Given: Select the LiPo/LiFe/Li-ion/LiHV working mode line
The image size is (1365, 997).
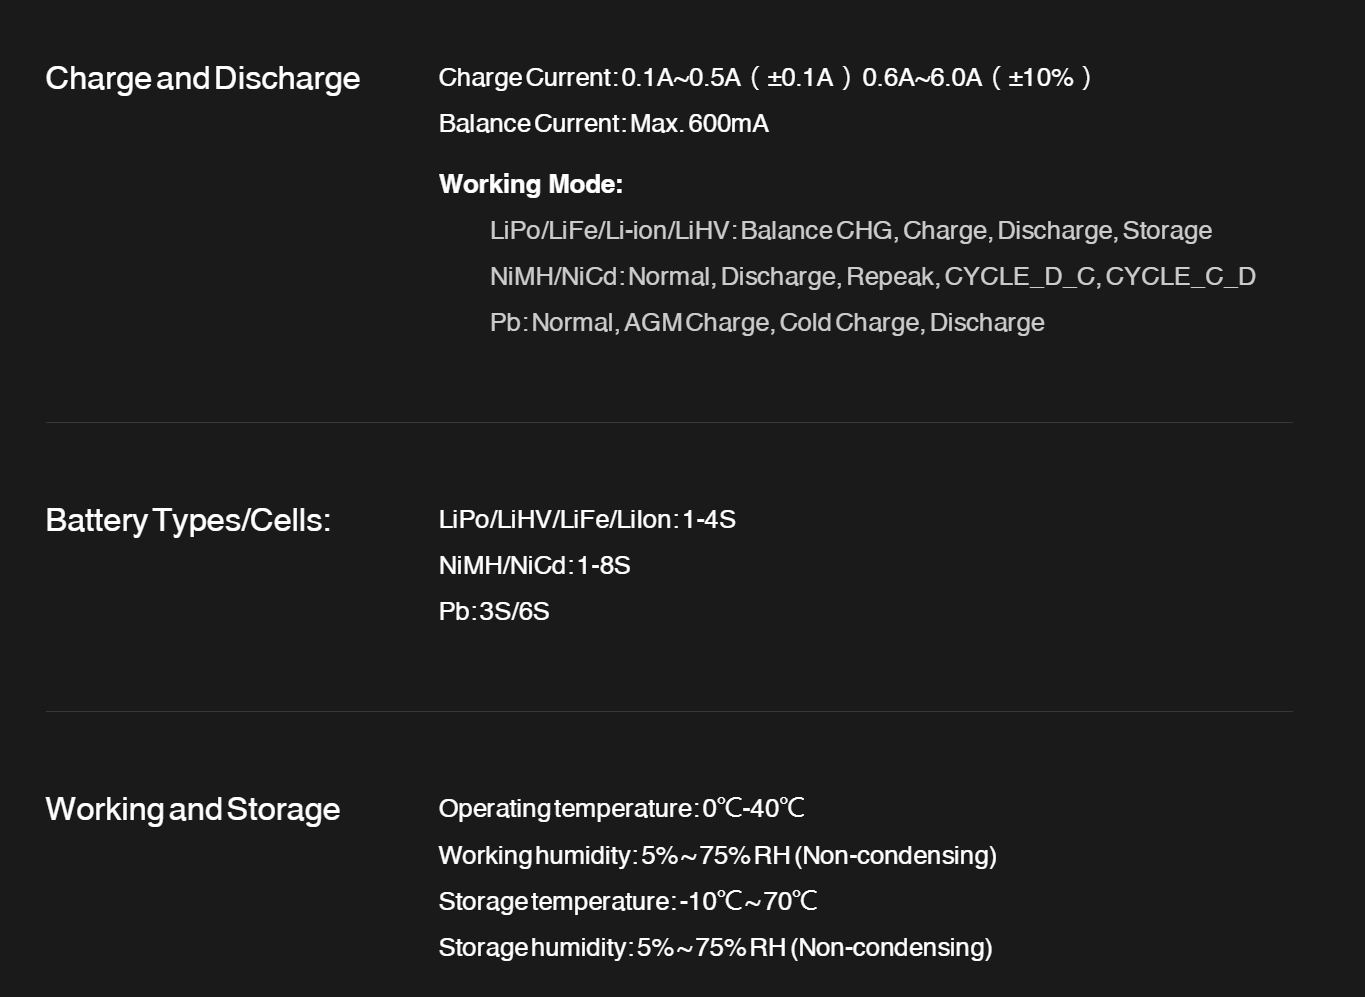Looking at the screenshot, I should click(850, 230).
